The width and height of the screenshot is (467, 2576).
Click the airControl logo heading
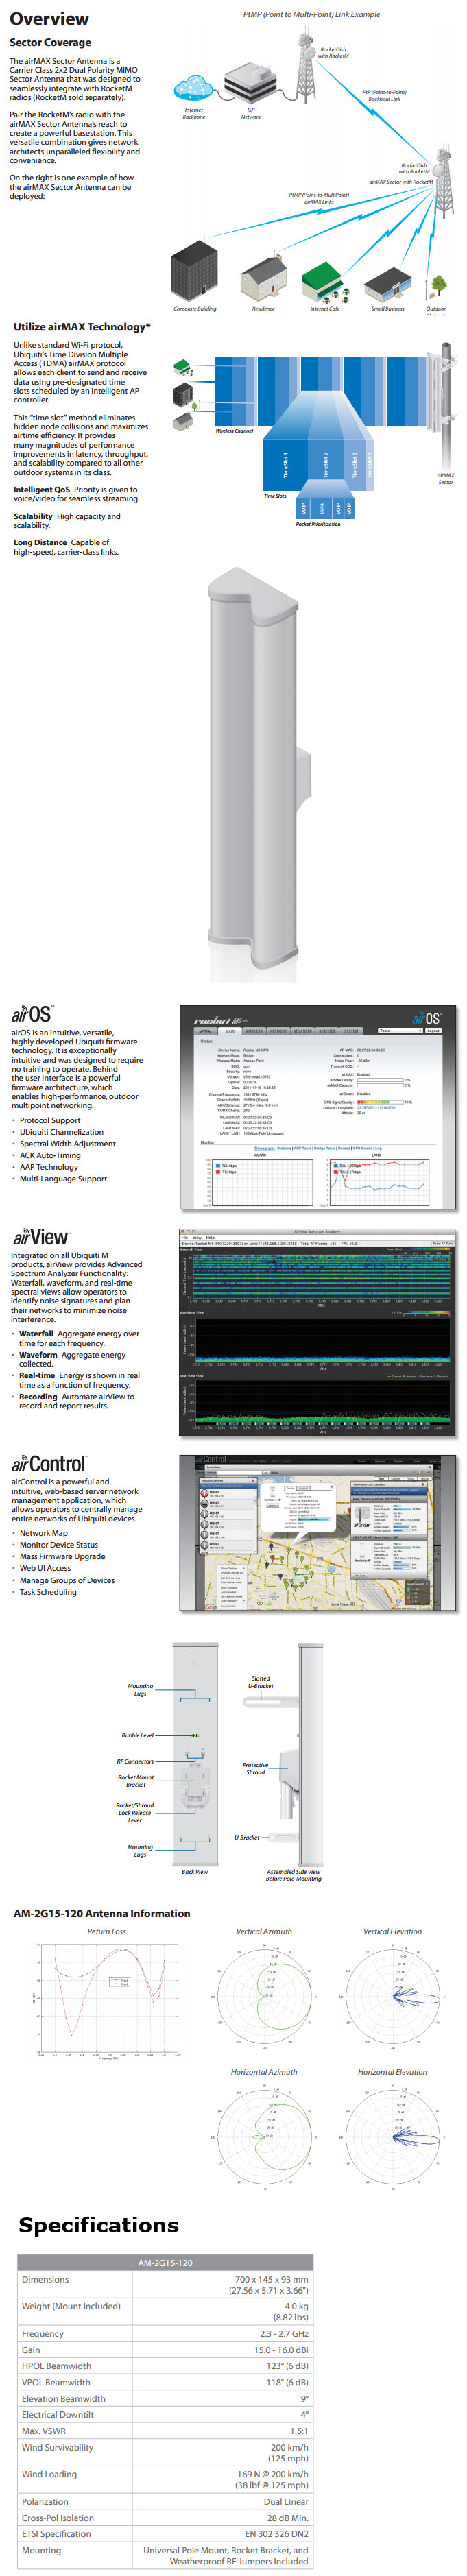point(49,1464)
